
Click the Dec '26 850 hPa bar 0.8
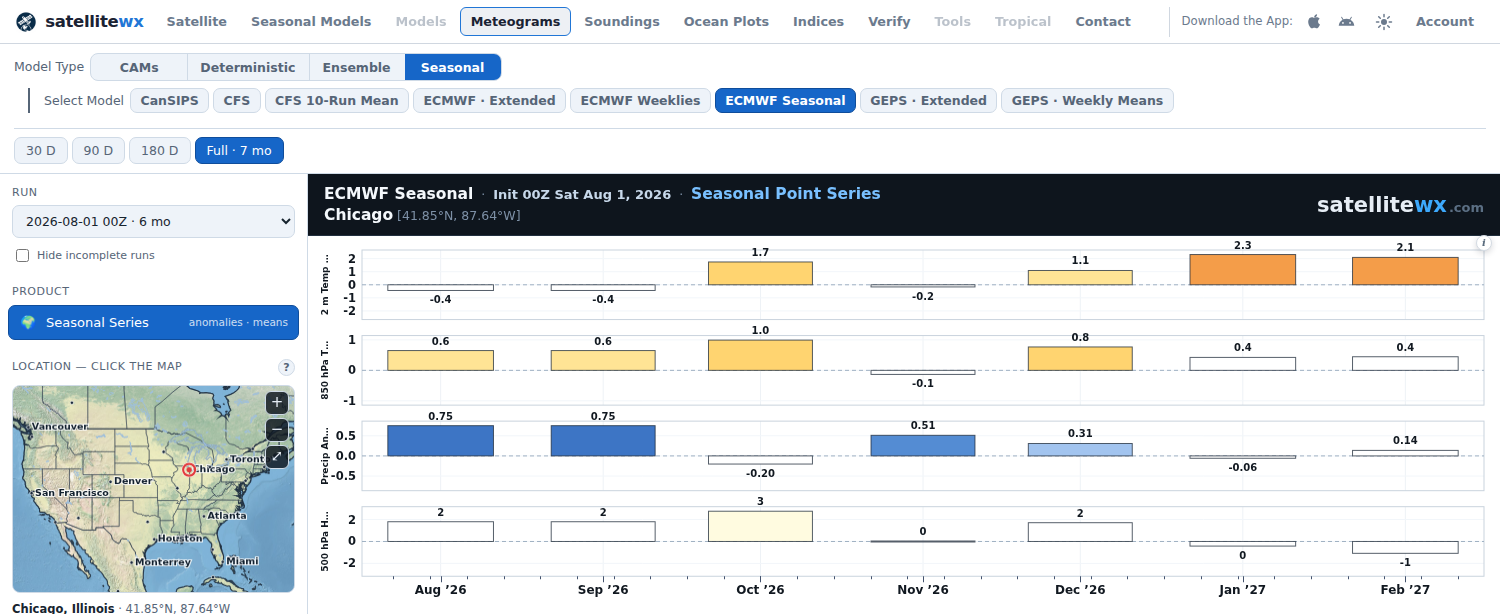click(x=1080, y=359)
